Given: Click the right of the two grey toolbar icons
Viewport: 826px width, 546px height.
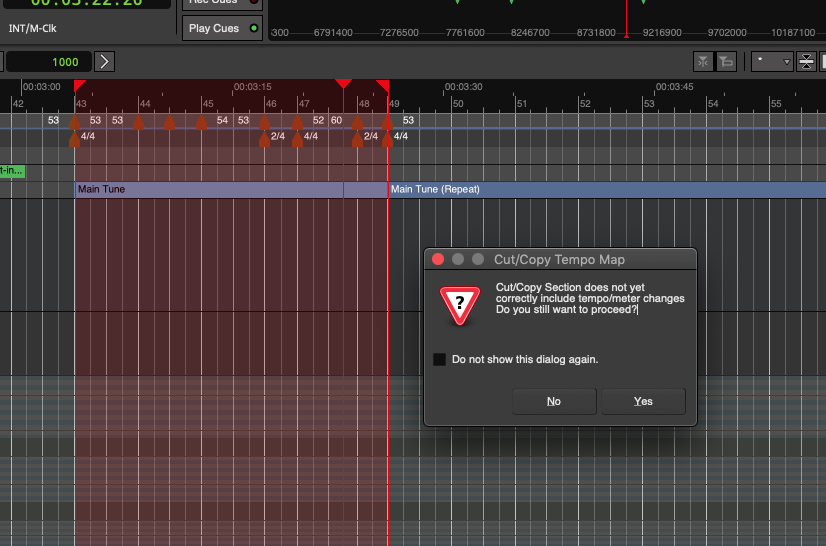Looking at the screenshot, I should [726, 62].
